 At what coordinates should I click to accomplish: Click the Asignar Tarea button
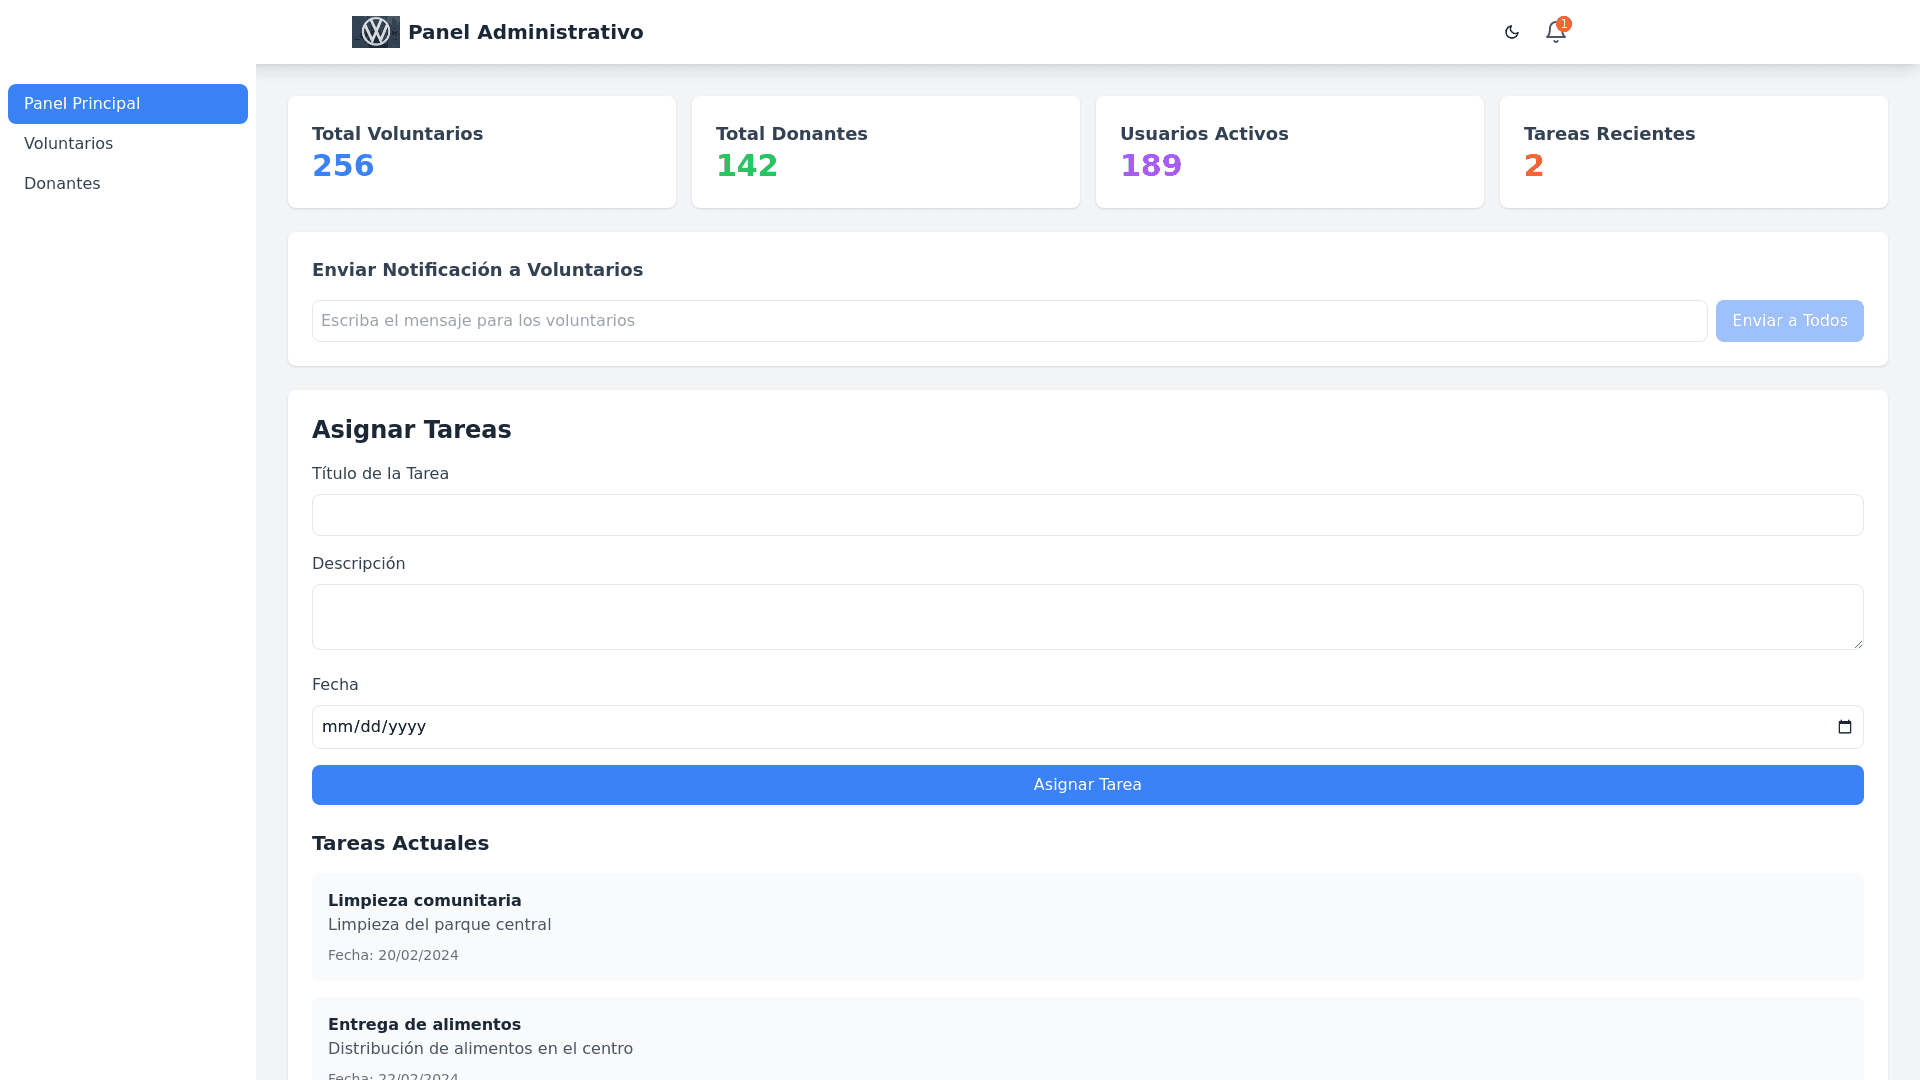tap(1087, 785)
